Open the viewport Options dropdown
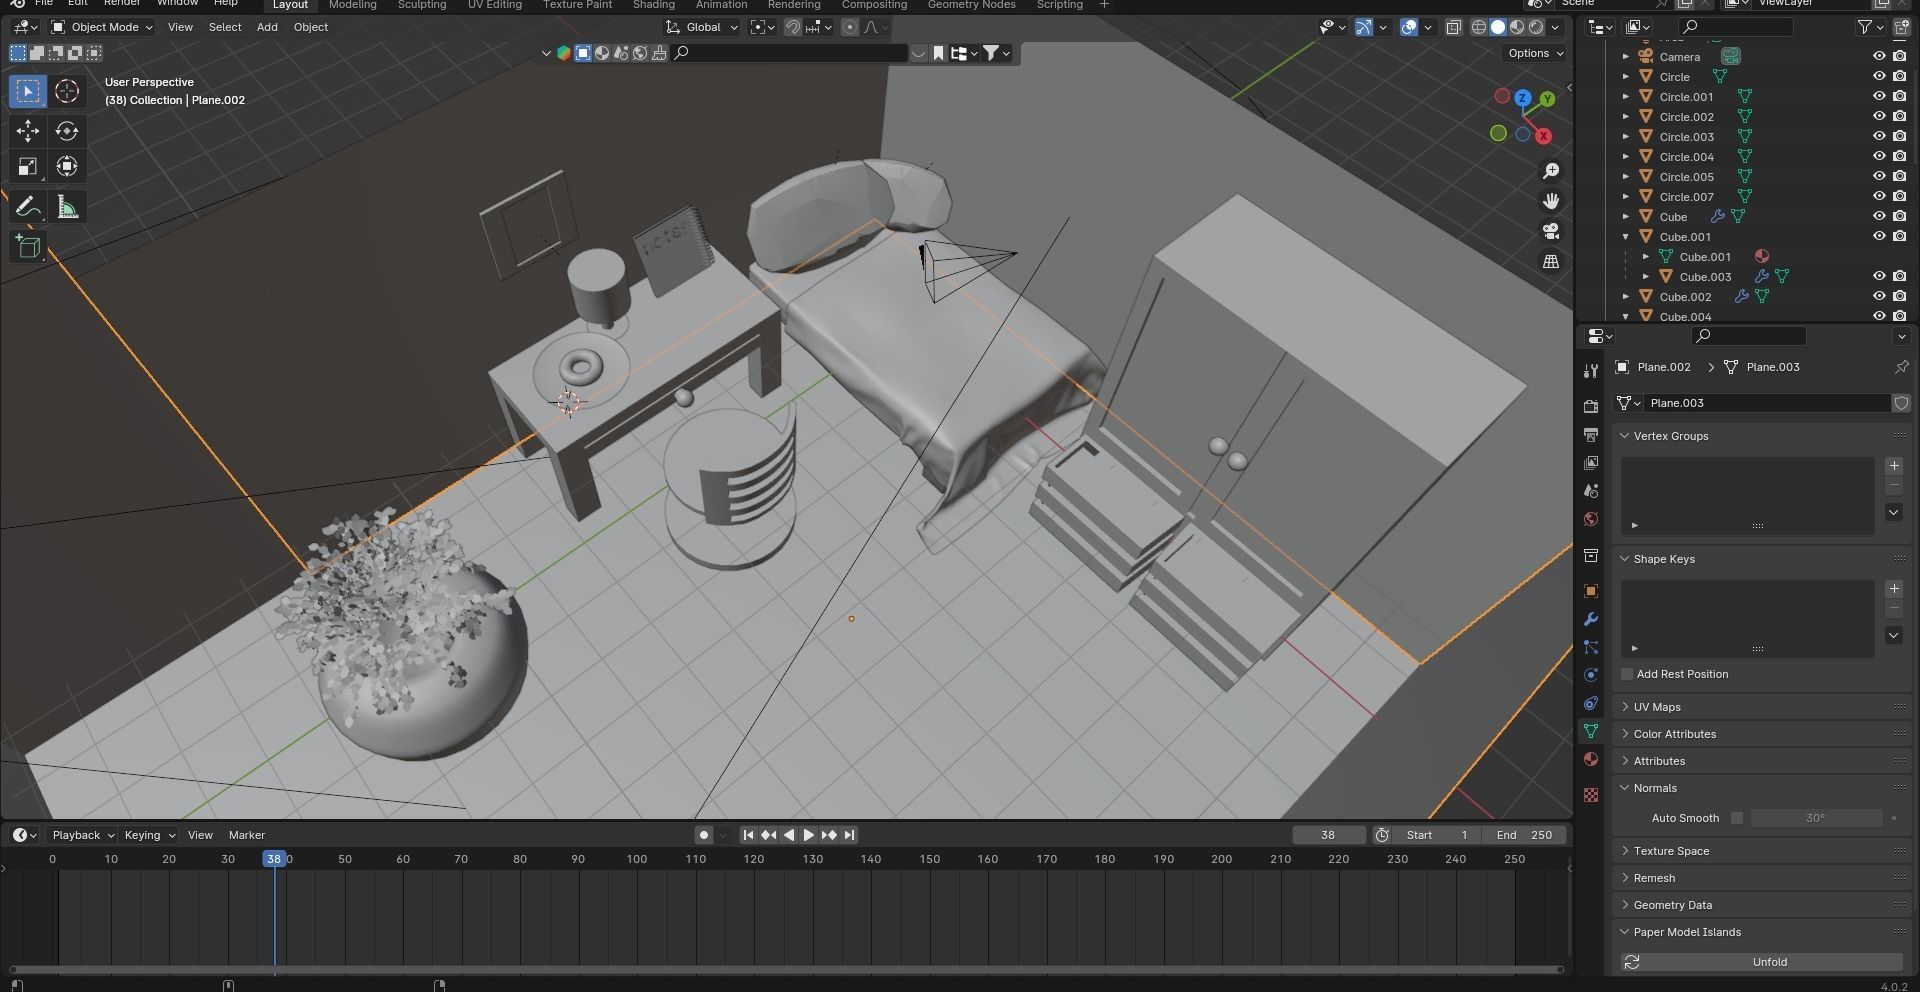This screenshot has width=1920, height=992. pos(1535,53)
